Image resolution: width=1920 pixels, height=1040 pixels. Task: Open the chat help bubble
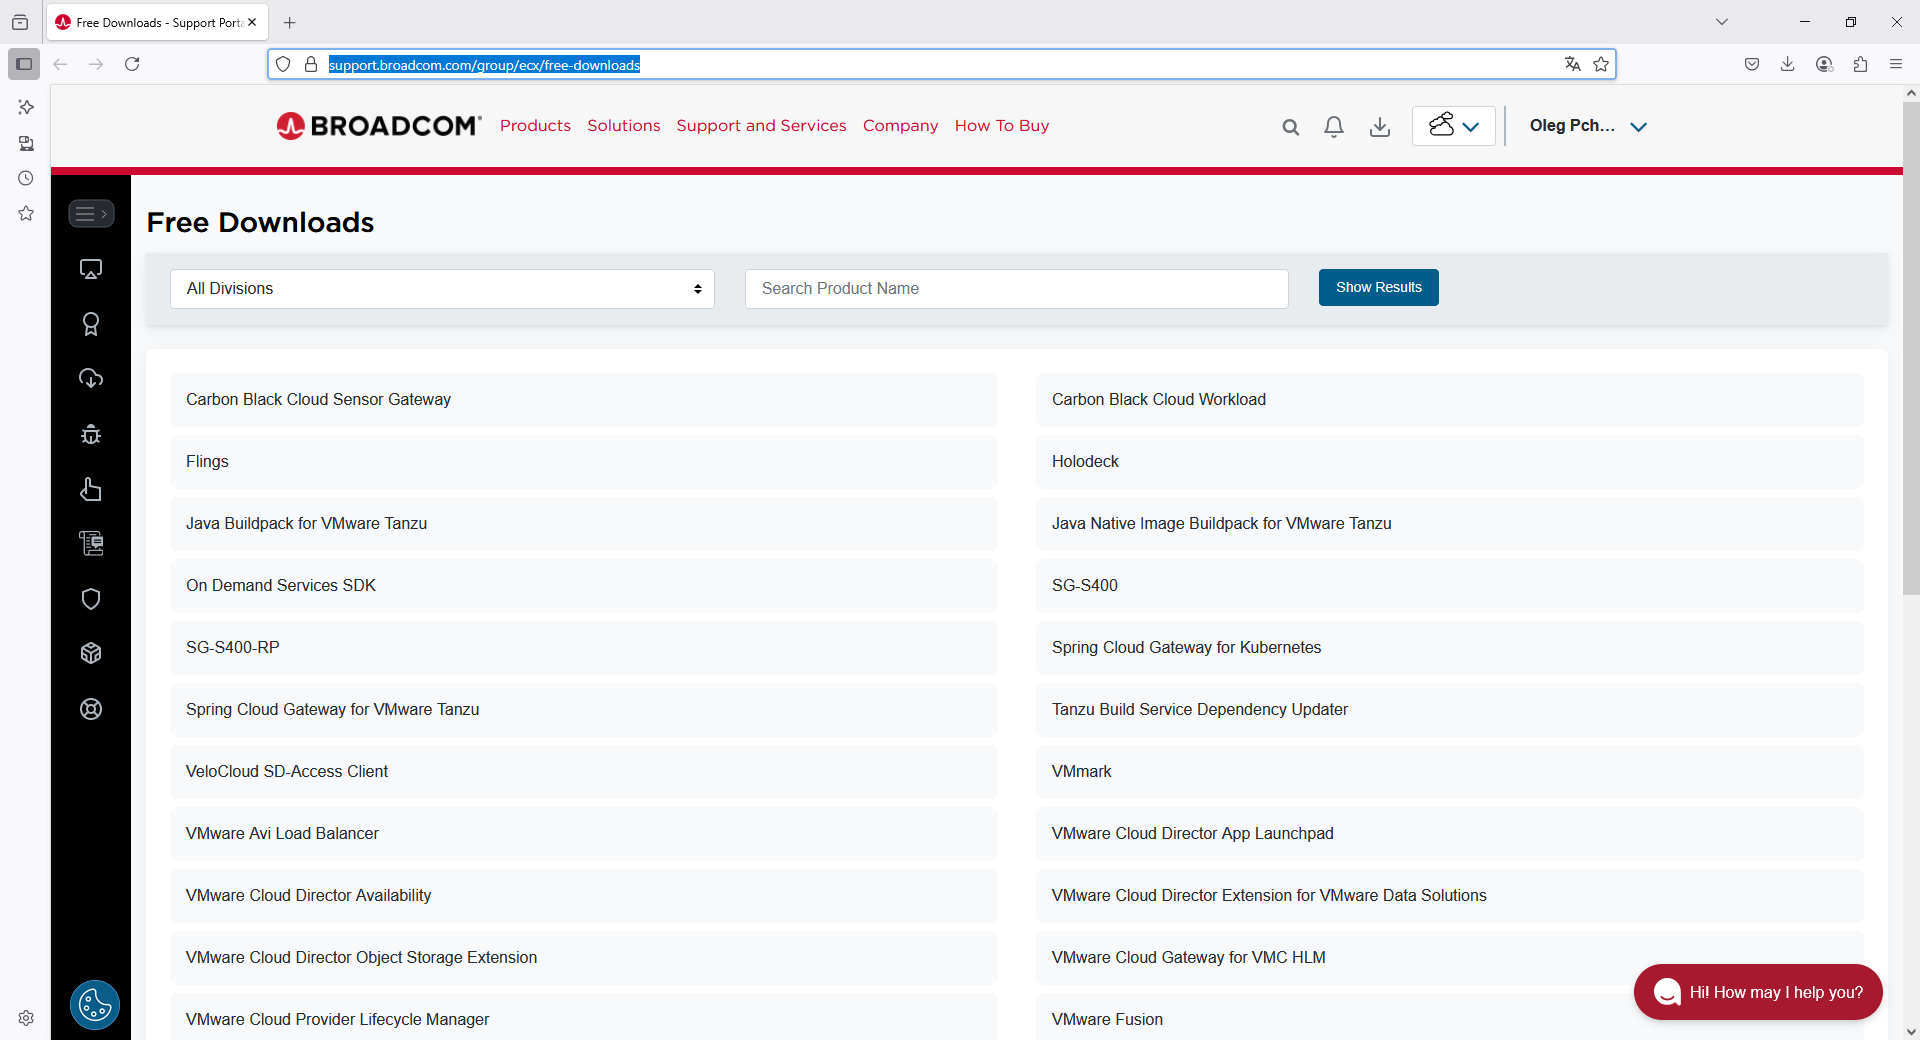click(x=1758, y=992)
